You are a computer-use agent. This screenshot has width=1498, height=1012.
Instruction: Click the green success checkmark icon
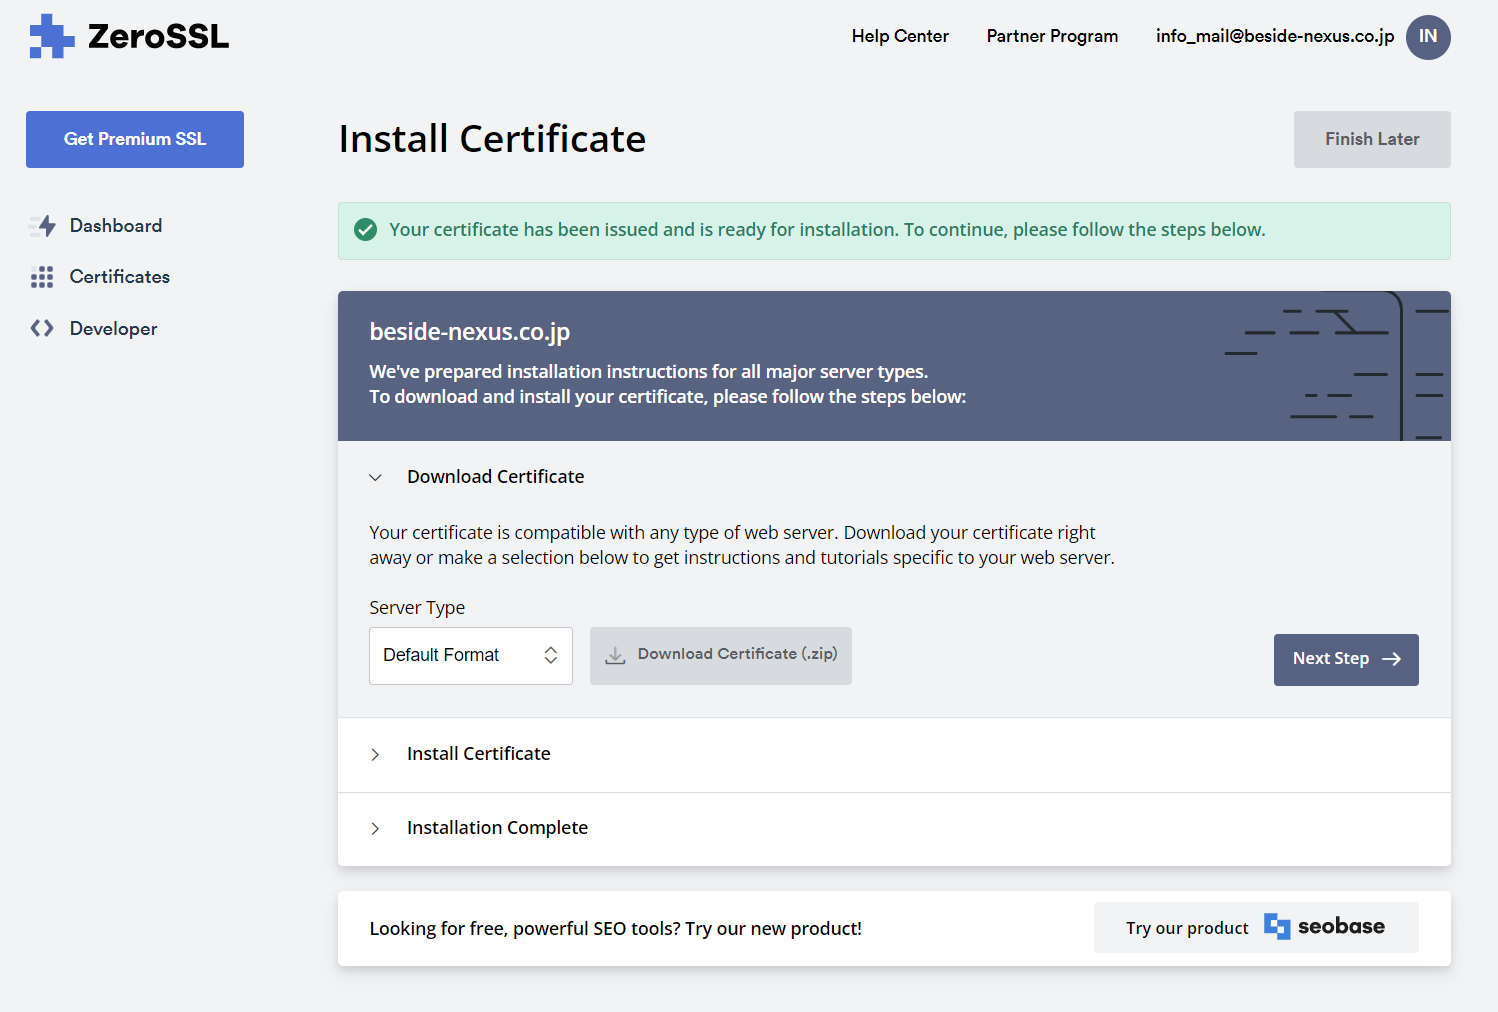tap(366, 229)
